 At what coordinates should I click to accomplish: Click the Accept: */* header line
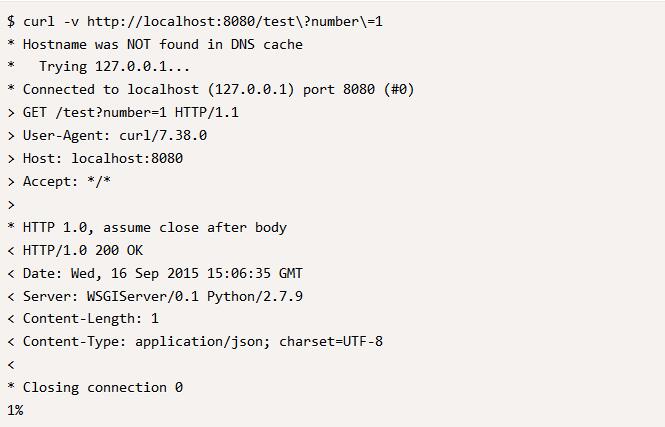[59, 181]
